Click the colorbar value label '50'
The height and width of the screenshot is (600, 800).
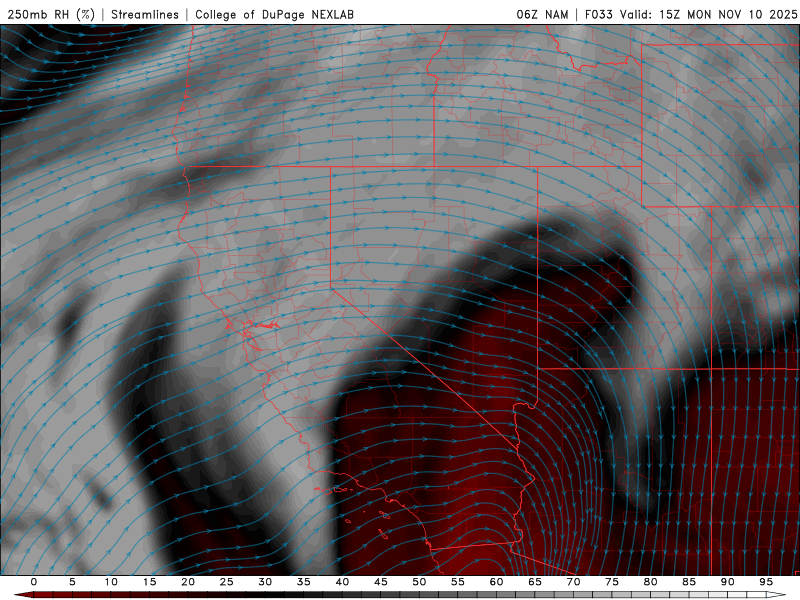[419, 582]
